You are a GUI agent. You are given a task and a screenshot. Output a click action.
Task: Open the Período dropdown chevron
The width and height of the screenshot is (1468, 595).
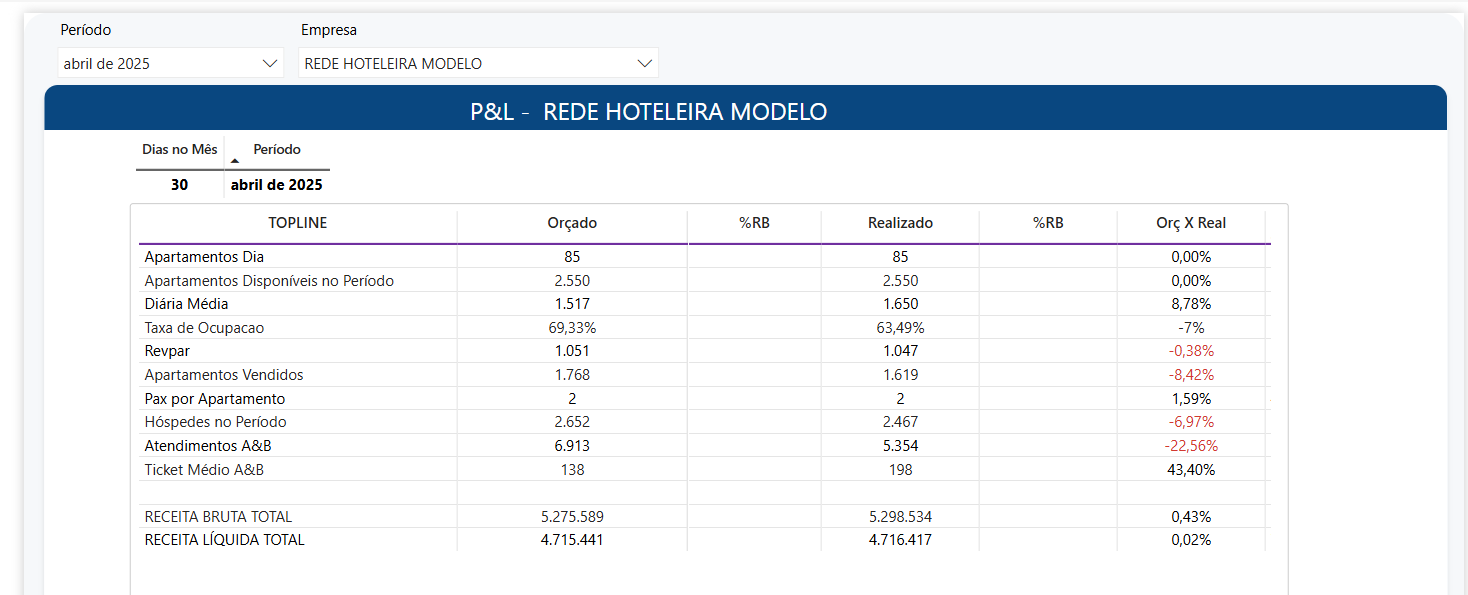tap(269, 63)
